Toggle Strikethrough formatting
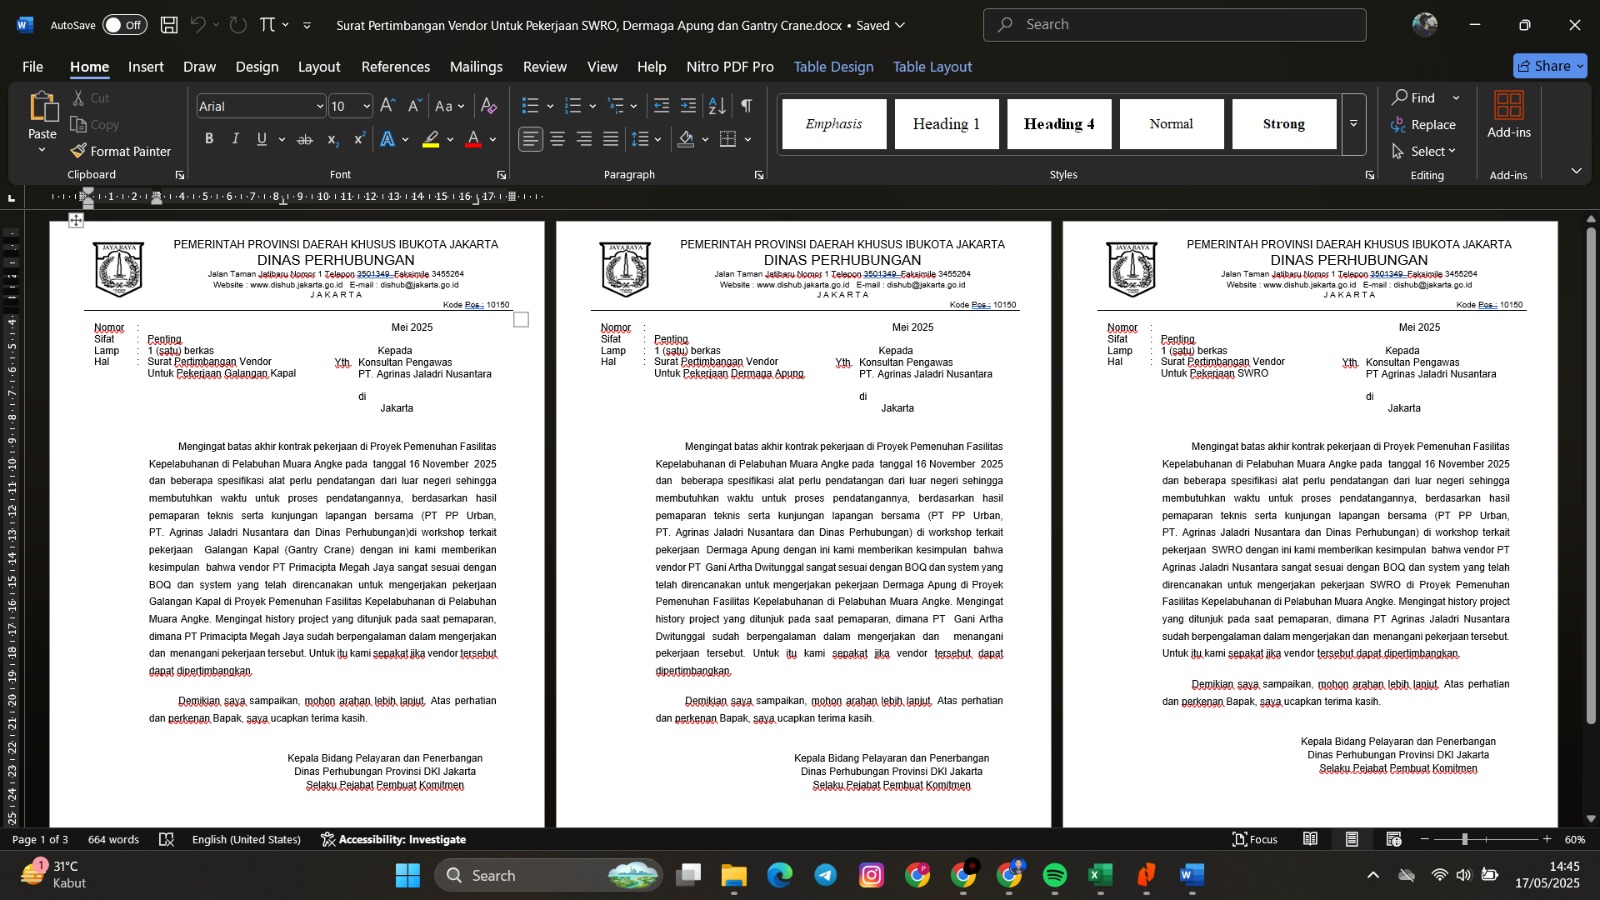The height and width of the screenshot is (900, 1600). pyautogui.click(x=305, y=139)
